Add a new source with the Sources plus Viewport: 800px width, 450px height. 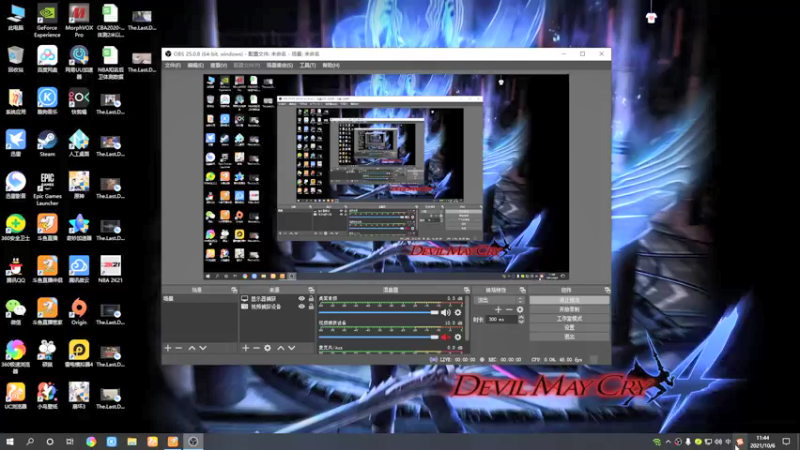tap(245, 348)
